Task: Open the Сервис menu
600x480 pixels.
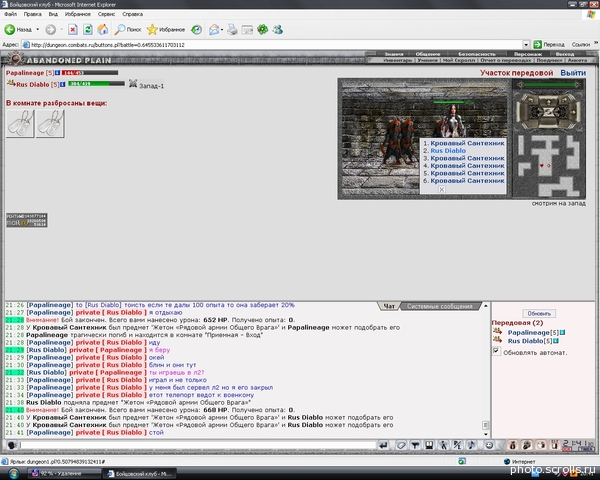Action: click(x=106, y=14)
